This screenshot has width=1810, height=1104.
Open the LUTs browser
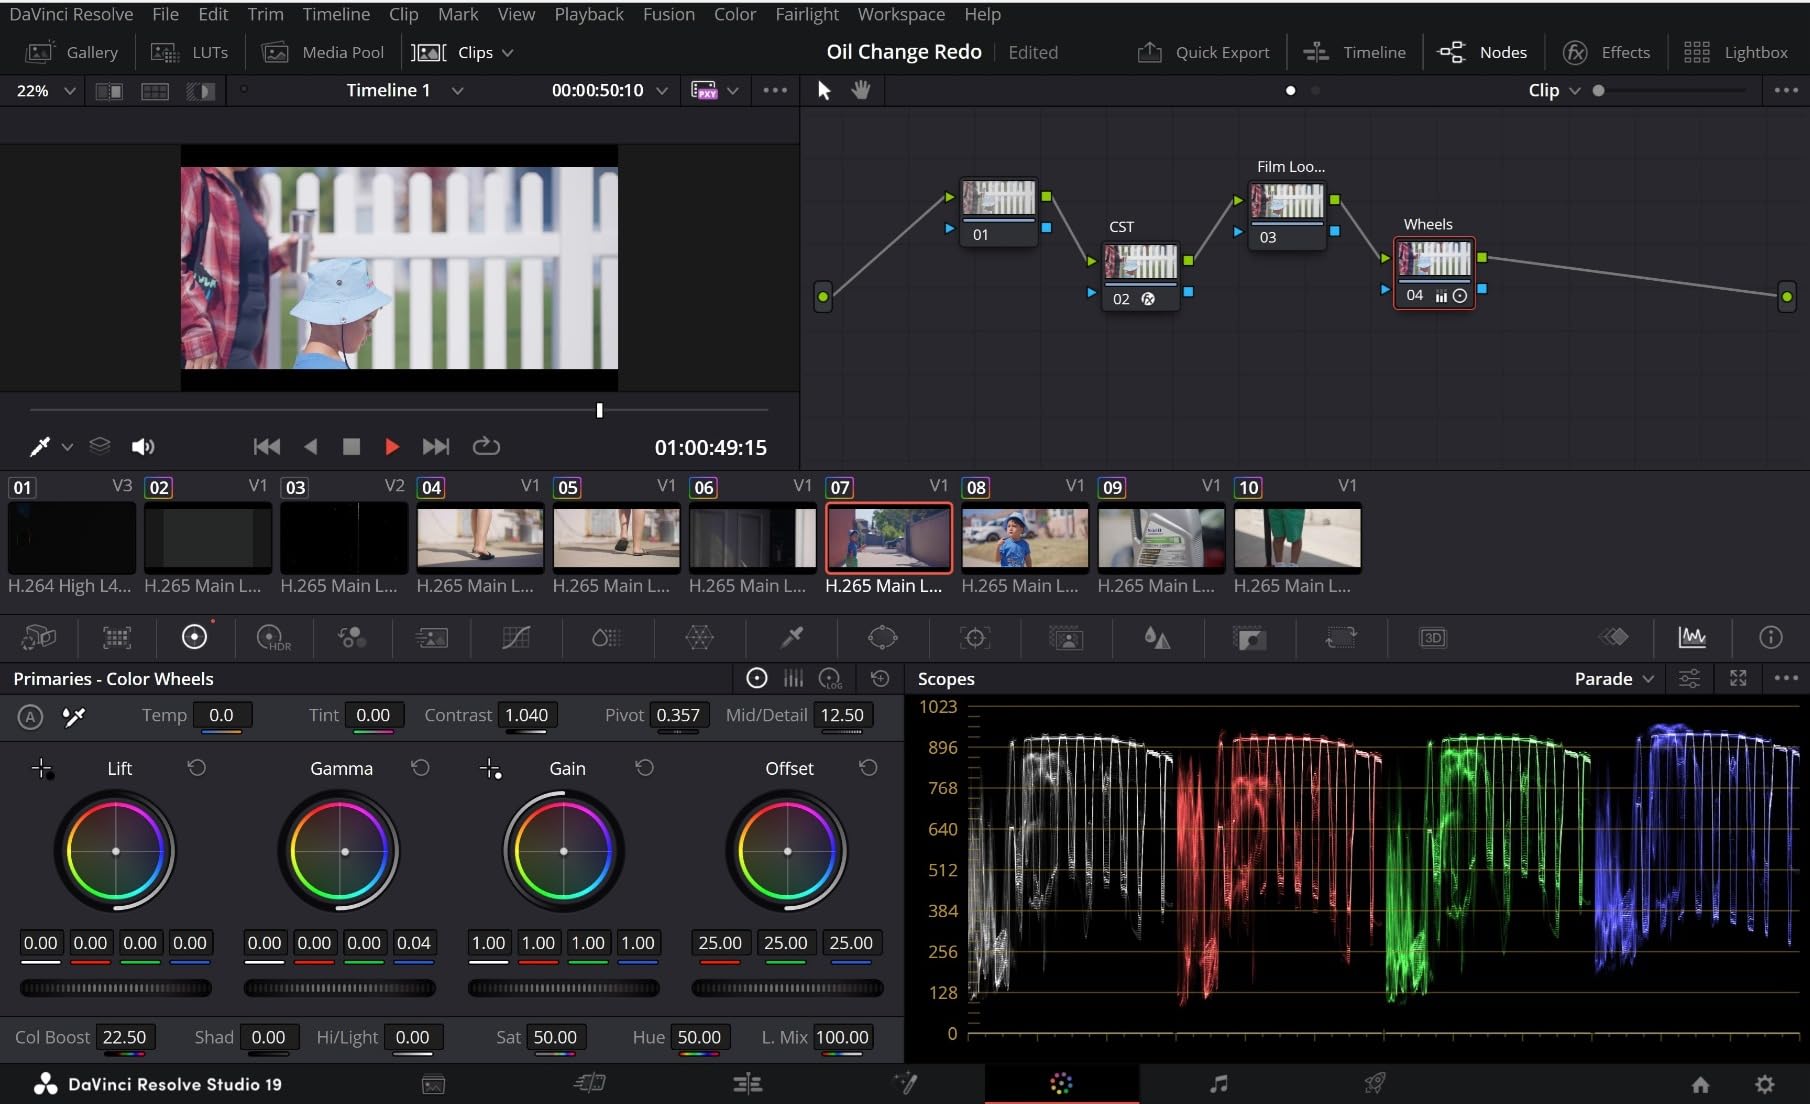[x=189, y=52]
